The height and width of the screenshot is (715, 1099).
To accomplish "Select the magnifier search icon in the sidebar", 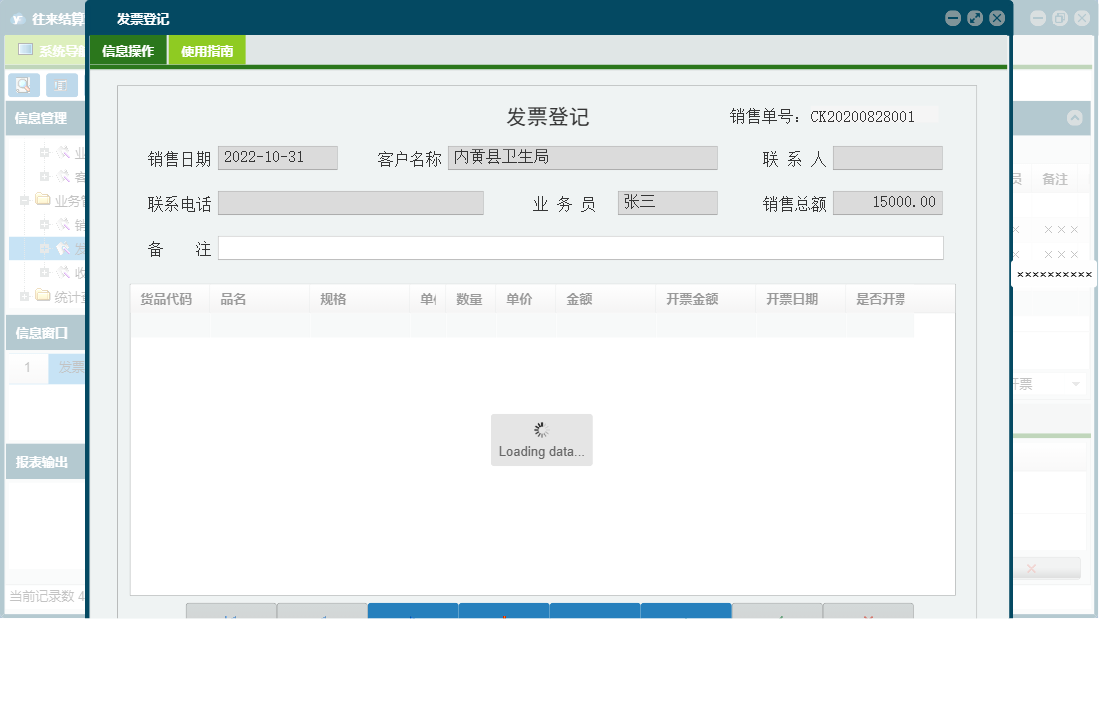I will pos(23,85).
